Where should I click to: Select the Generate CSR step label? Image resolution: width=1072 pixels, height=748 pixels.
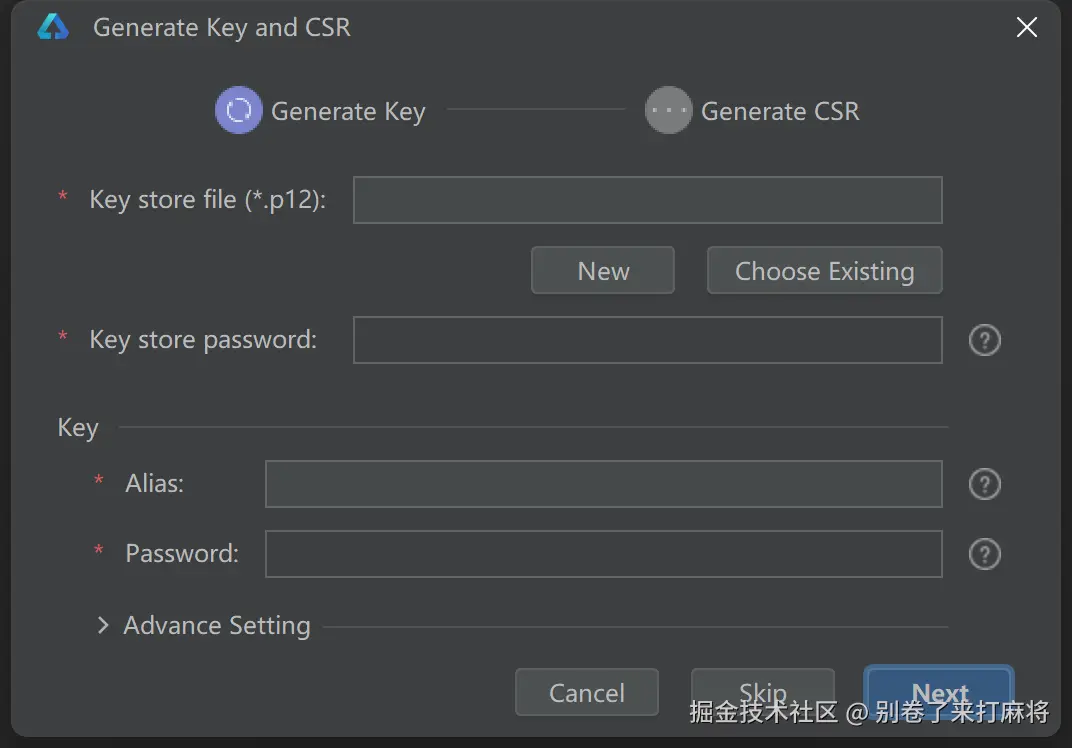780,112
